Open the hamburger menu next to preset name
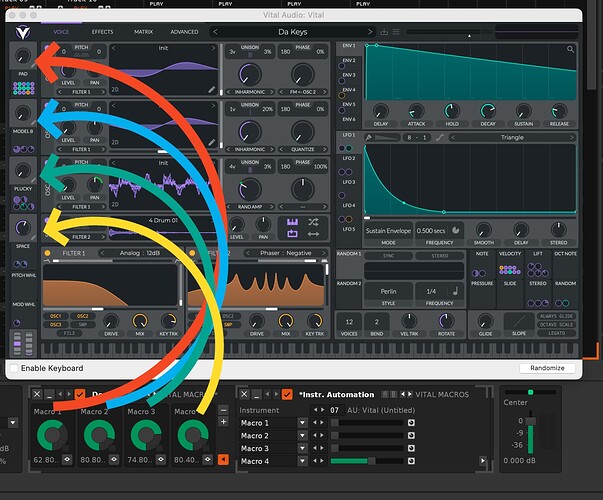Viewport: 603px width, 500px height. [x=396, y=32]
